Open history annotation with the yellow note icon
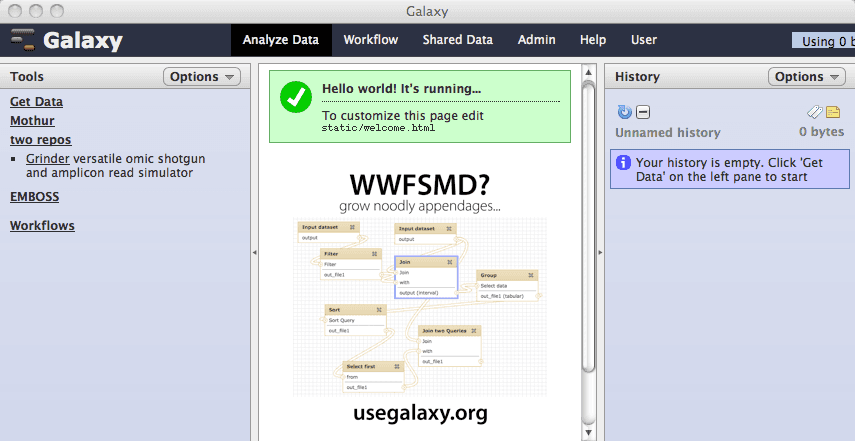 832,112
